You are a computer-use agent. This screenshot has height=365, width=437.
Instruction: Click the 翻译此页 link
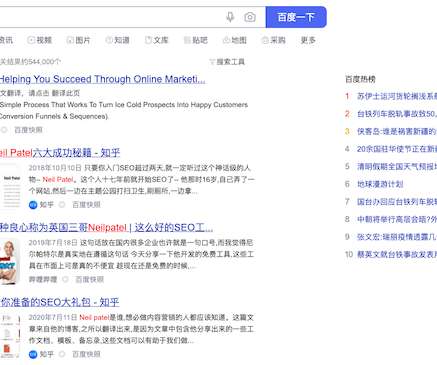(66, 93)
